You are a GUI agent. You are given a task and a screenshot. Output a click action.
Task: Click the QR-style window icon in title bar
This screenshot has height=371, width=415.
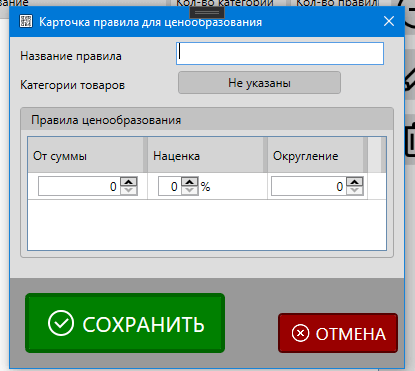pos(26,21)
